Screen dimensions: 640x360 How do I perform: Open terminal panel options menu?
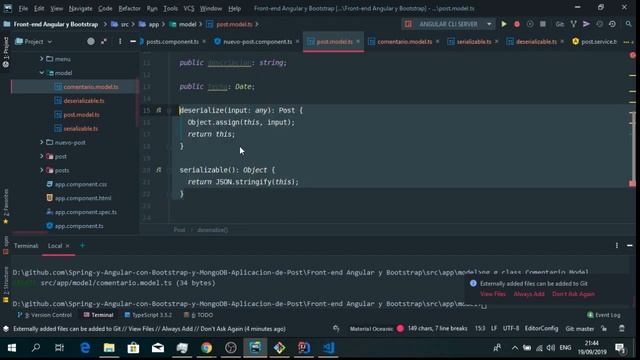click(617, 245)
